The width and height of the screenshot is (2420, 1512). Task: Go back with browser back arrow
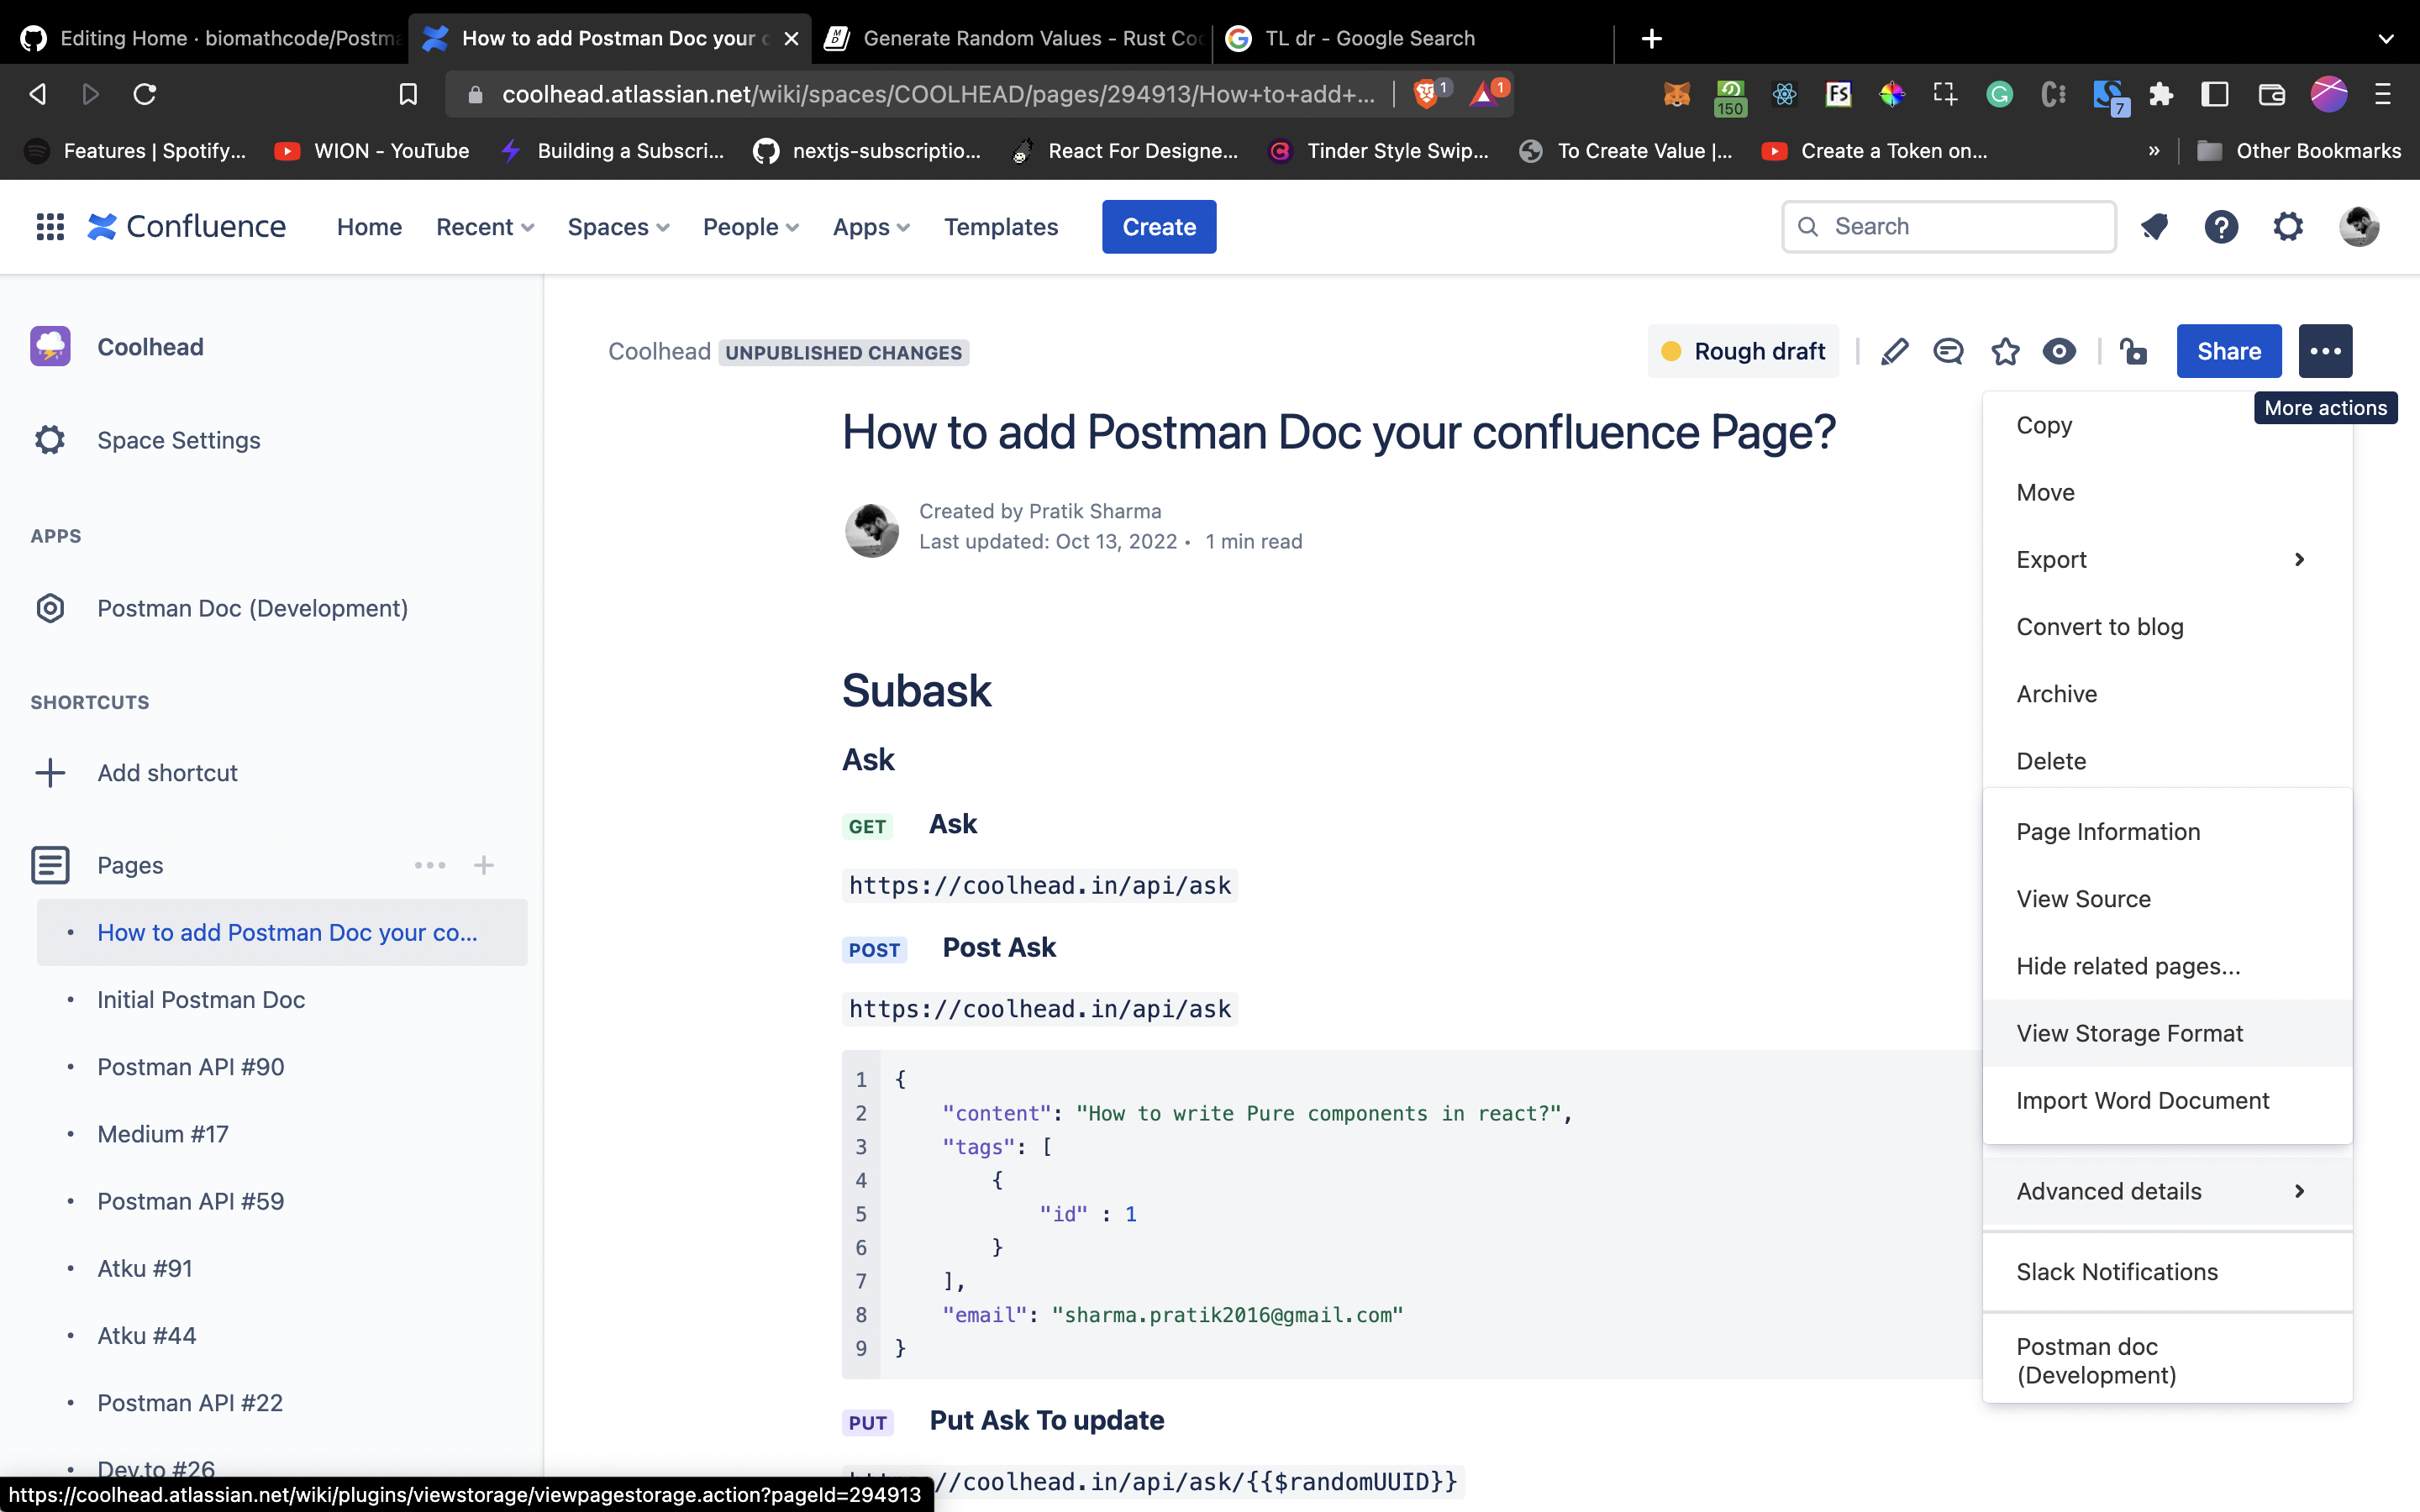pyautogui.click(x=38, y=94)
